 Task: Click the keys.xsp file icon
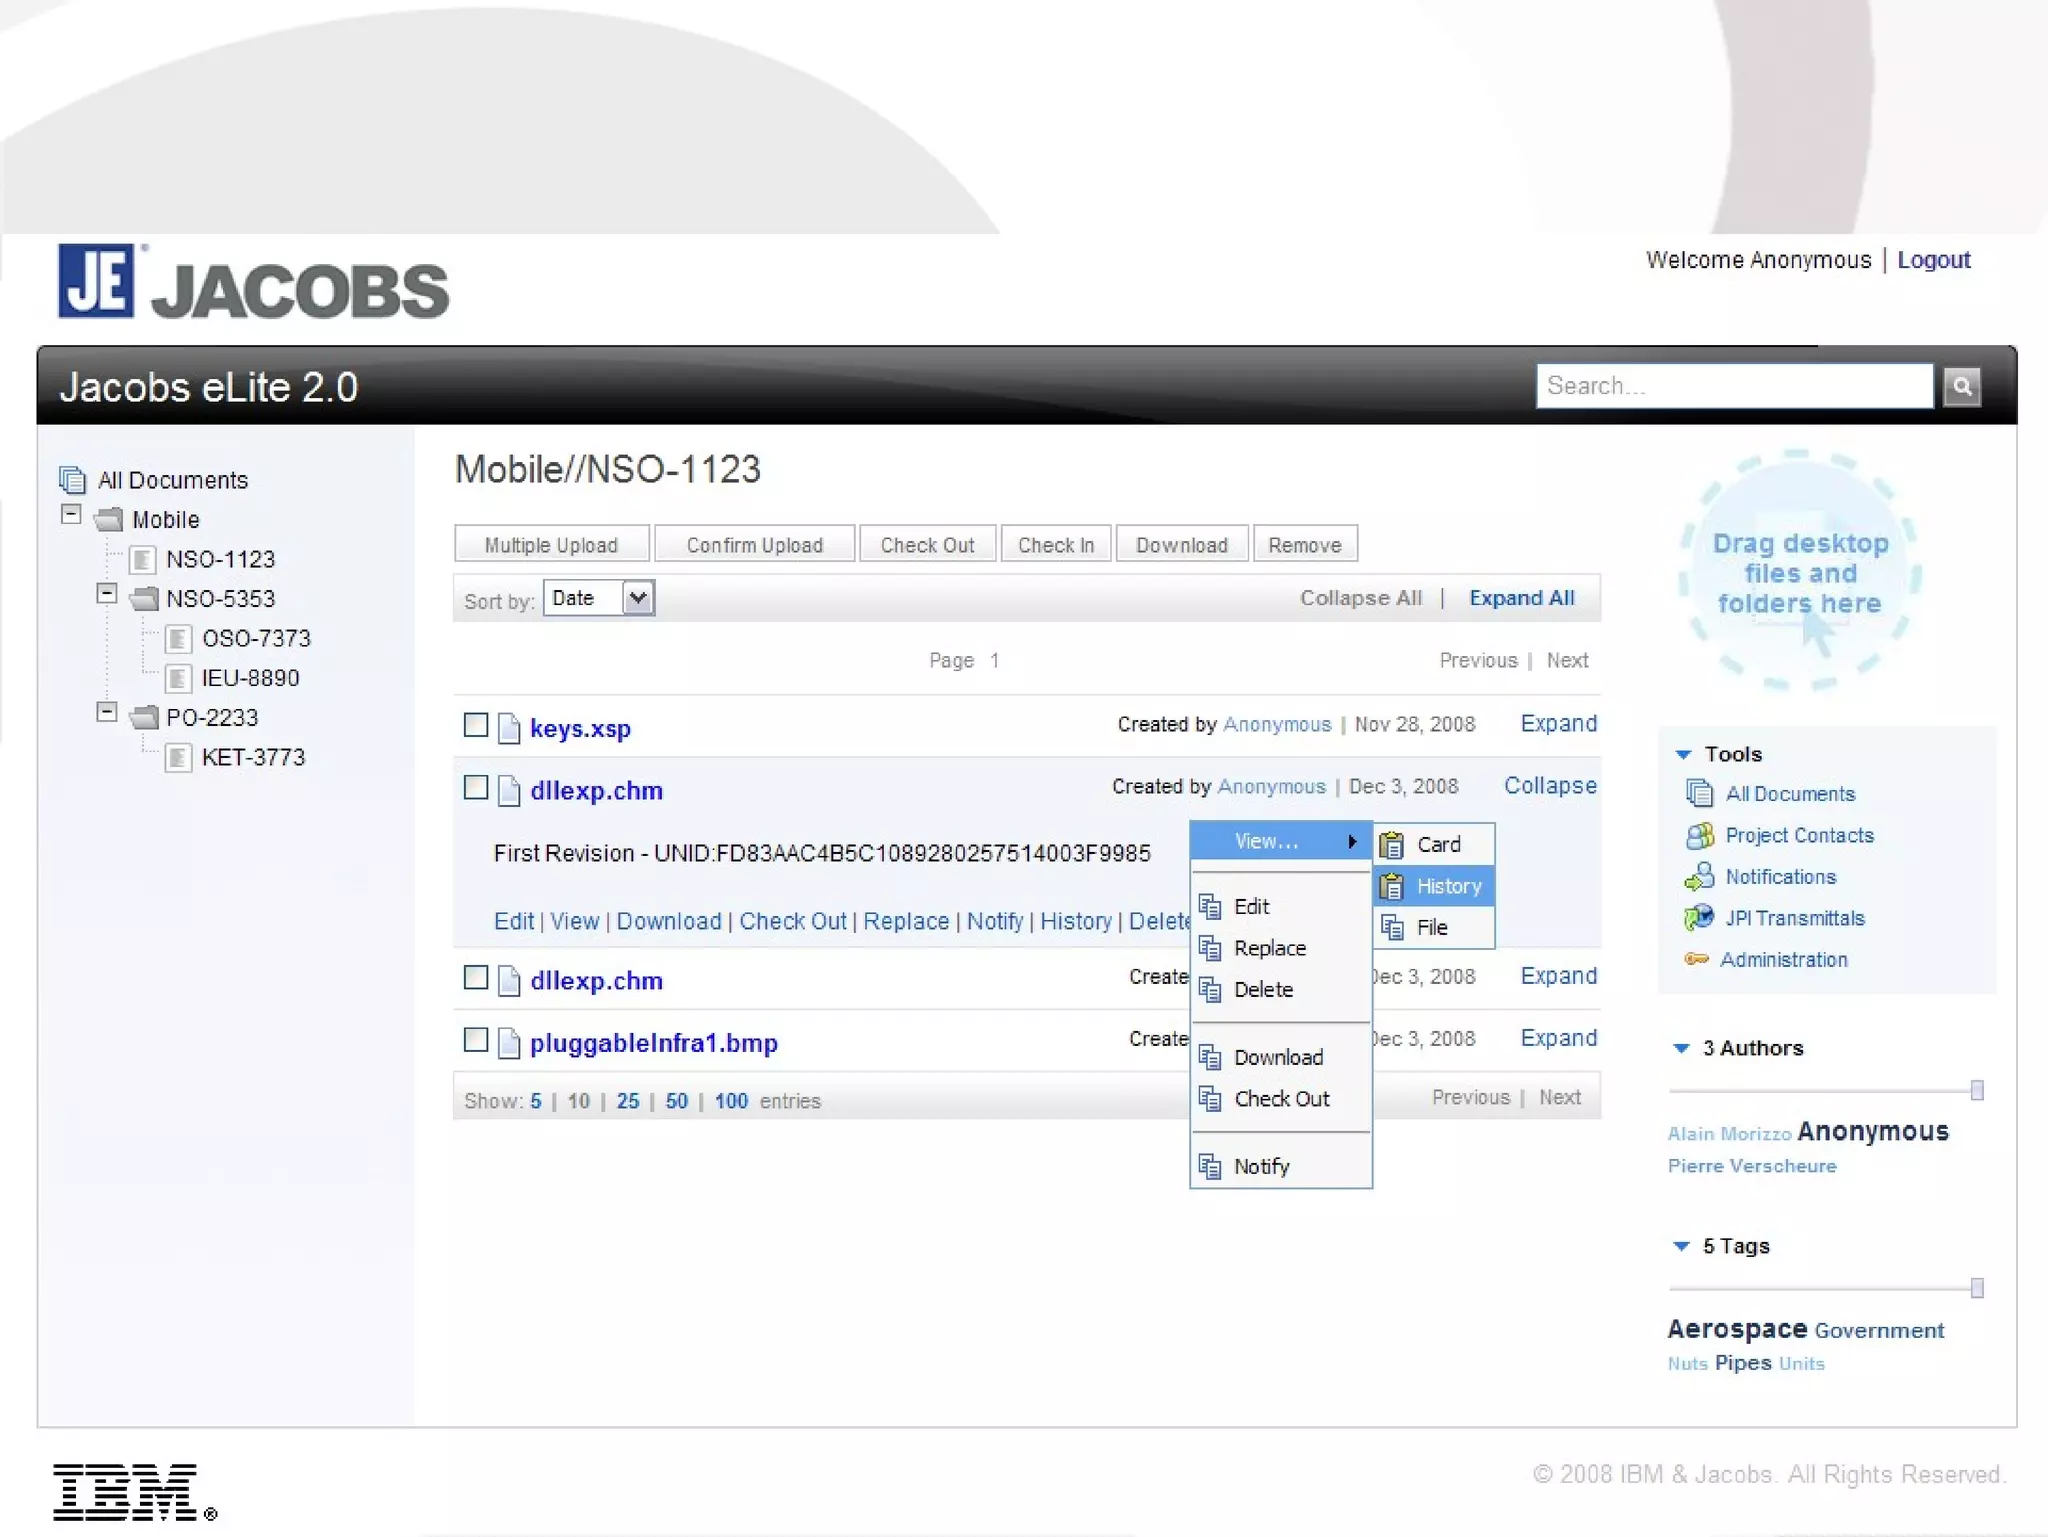pos(509,728)
